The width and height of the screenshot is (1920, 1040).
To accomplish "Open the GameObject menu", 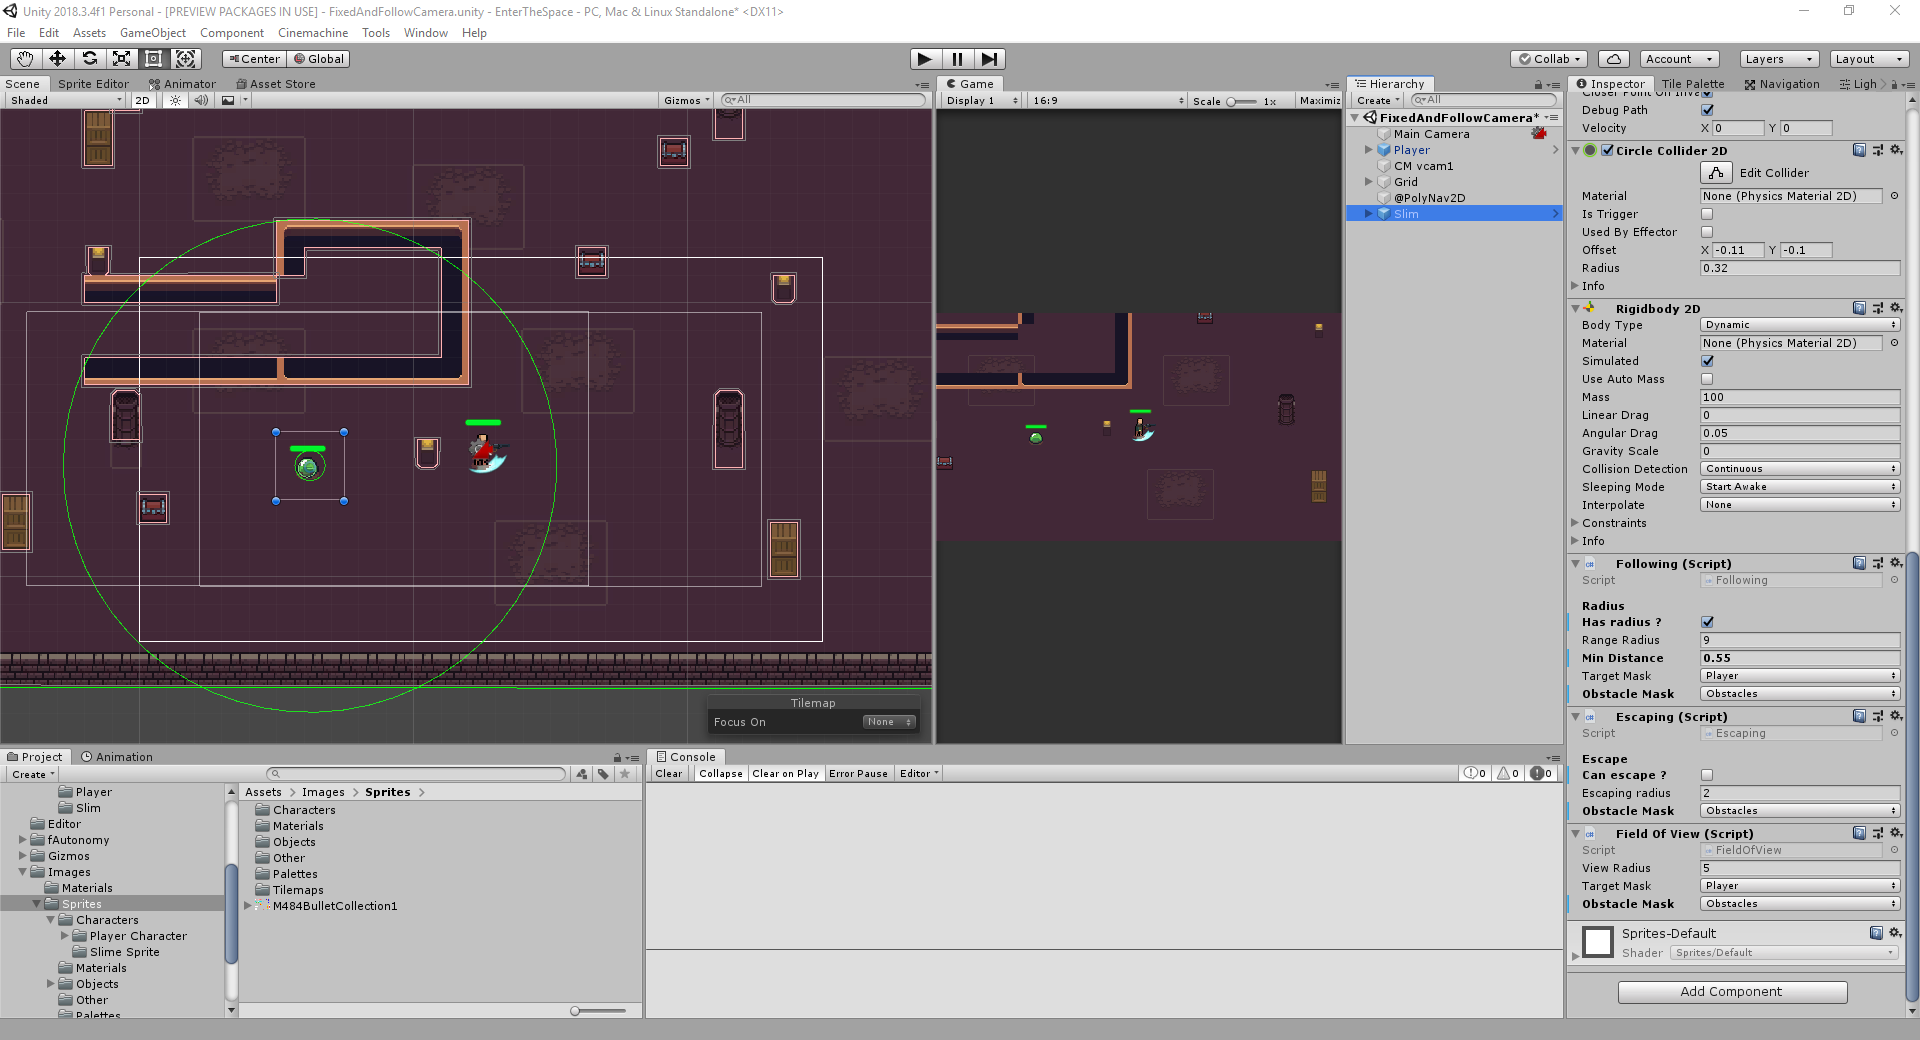I will pos(152,32).
